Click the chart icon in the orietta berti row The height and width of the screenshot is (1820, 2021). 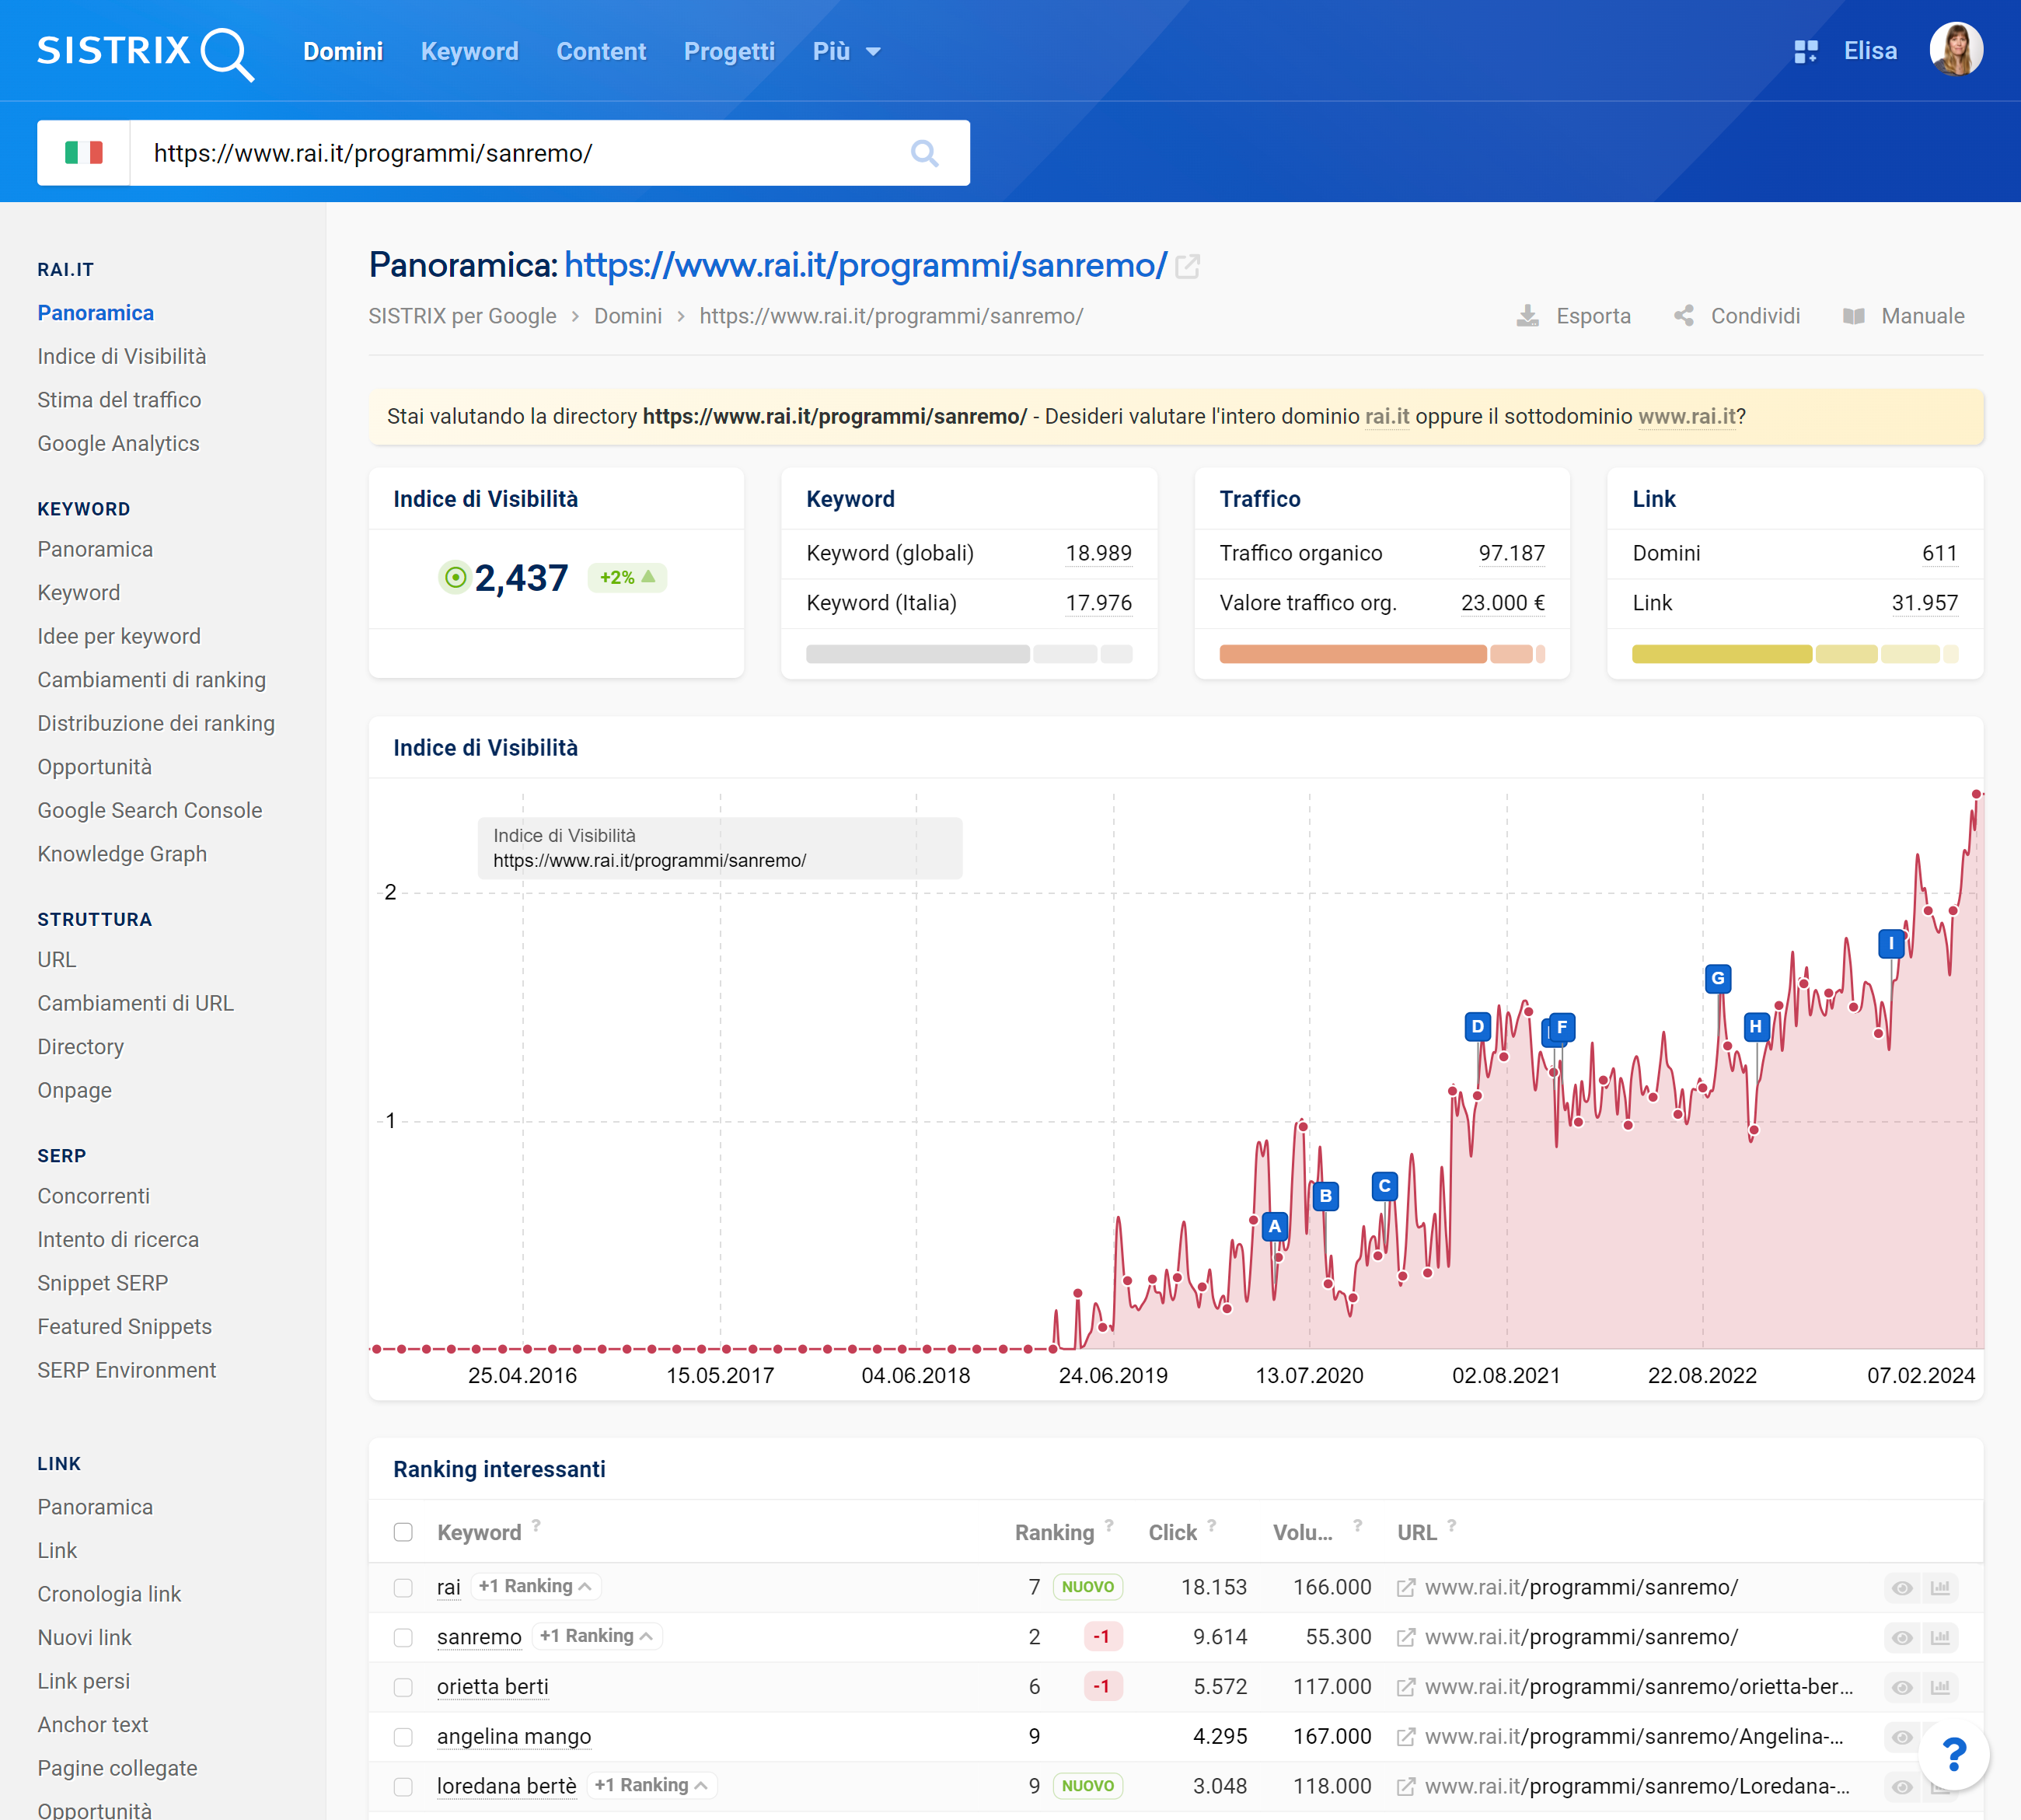pyautogui.click(x=1940, y=1688)
